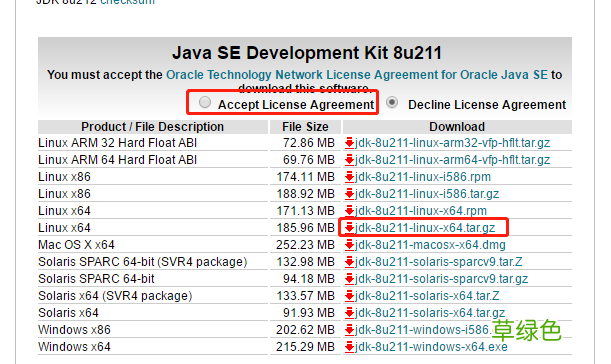The width and height of the screenshot is (611, 364).
Task: Download jdk-8u211-linux-arm64-vfp-hflt.tar.gz
Action: [452, 160]
